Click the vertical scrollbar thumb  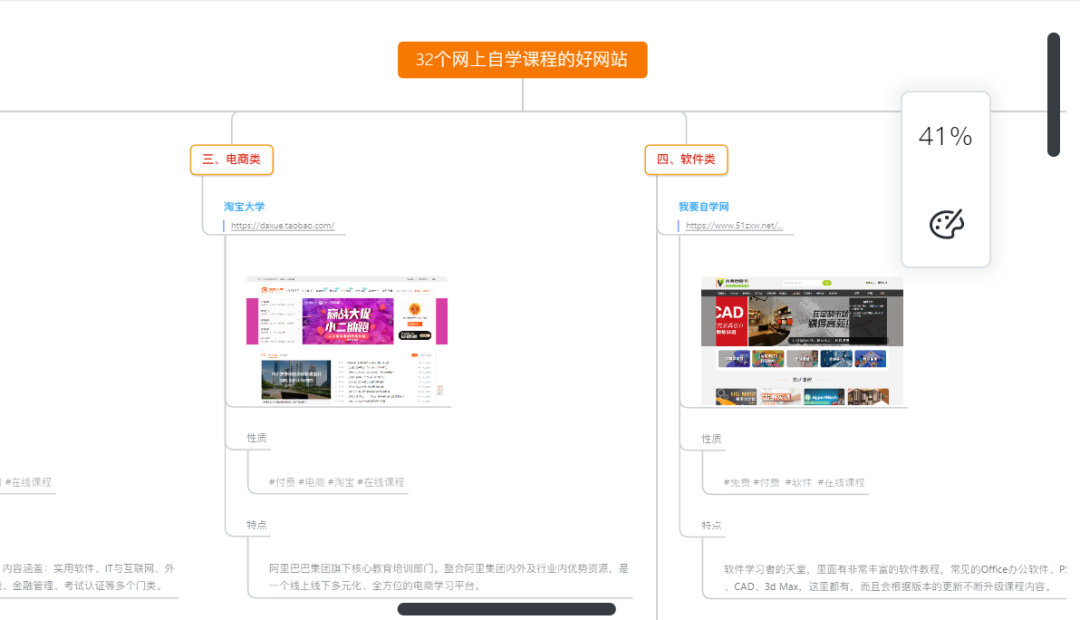[1053, 94]
